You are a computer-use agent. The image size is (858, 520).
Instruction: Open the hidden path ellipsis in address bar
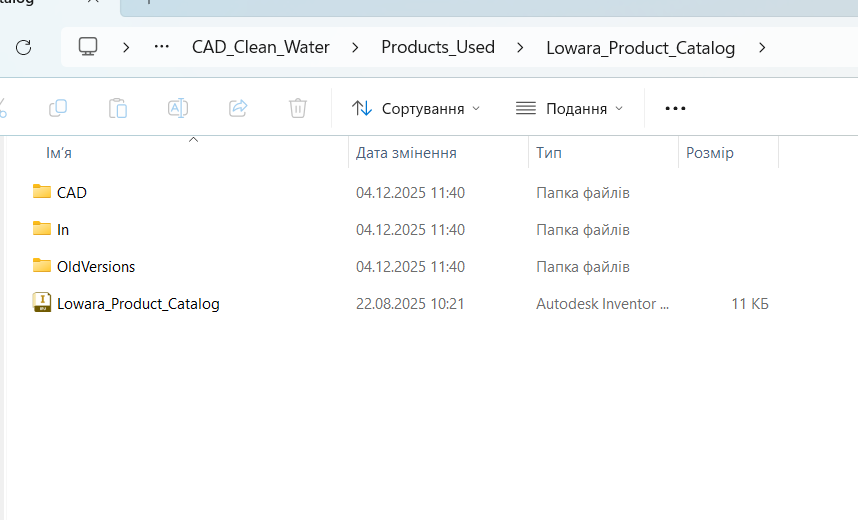coord(161,47)
